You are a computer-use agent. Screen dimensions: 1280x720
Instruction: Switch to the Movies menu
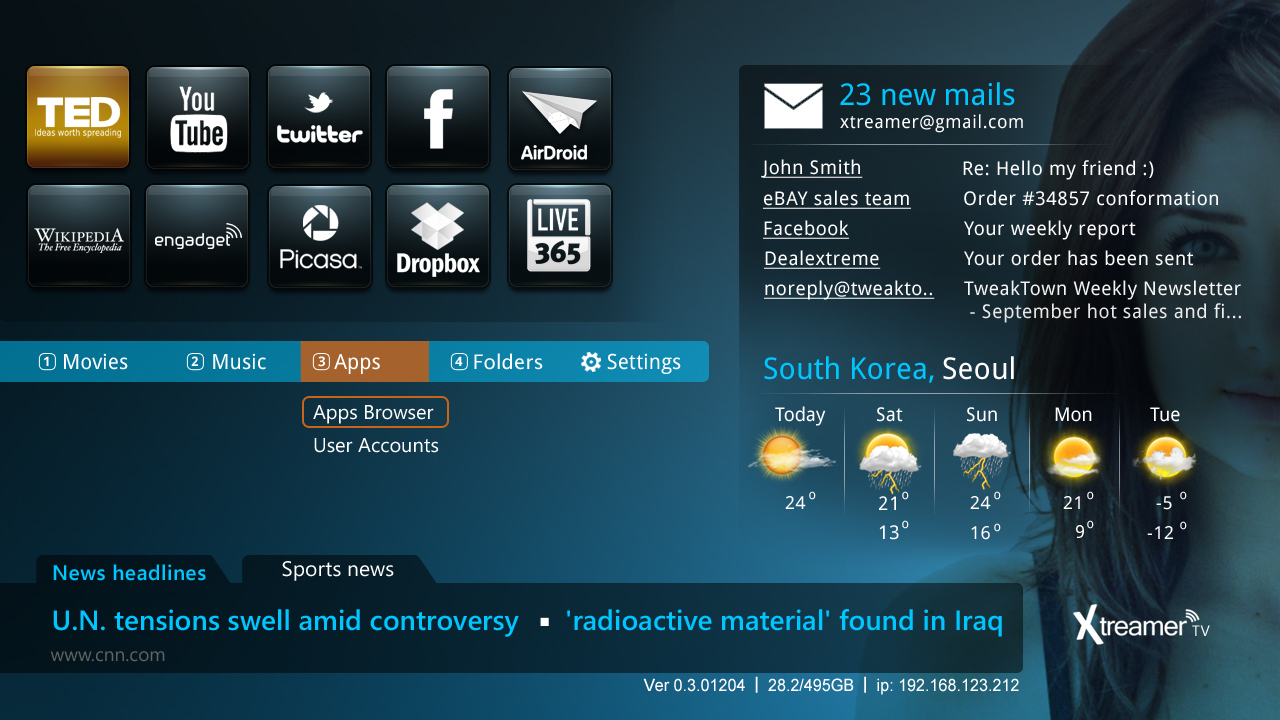(84, 362)
